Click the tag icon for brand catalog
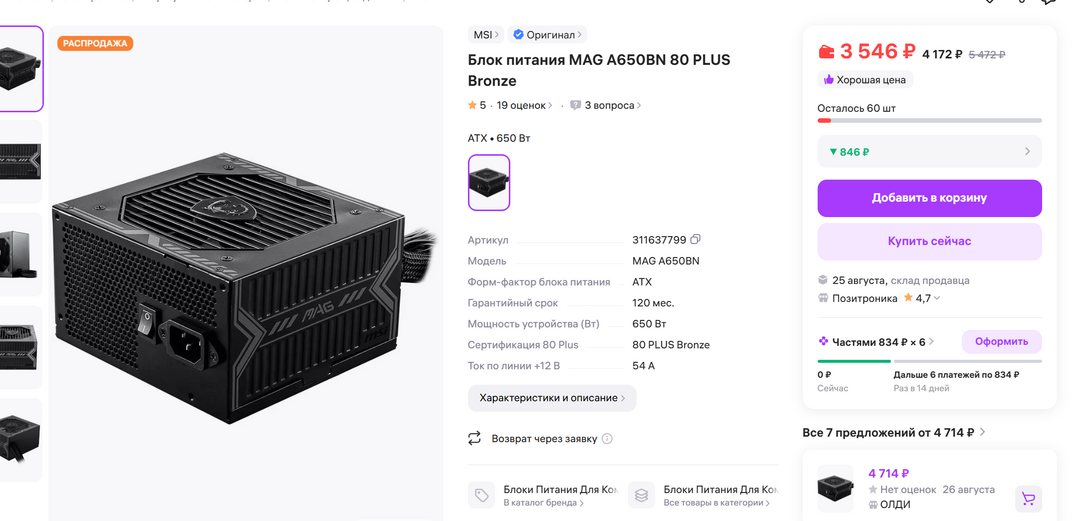Screen dimensions: 1090x521 [482, 495]
